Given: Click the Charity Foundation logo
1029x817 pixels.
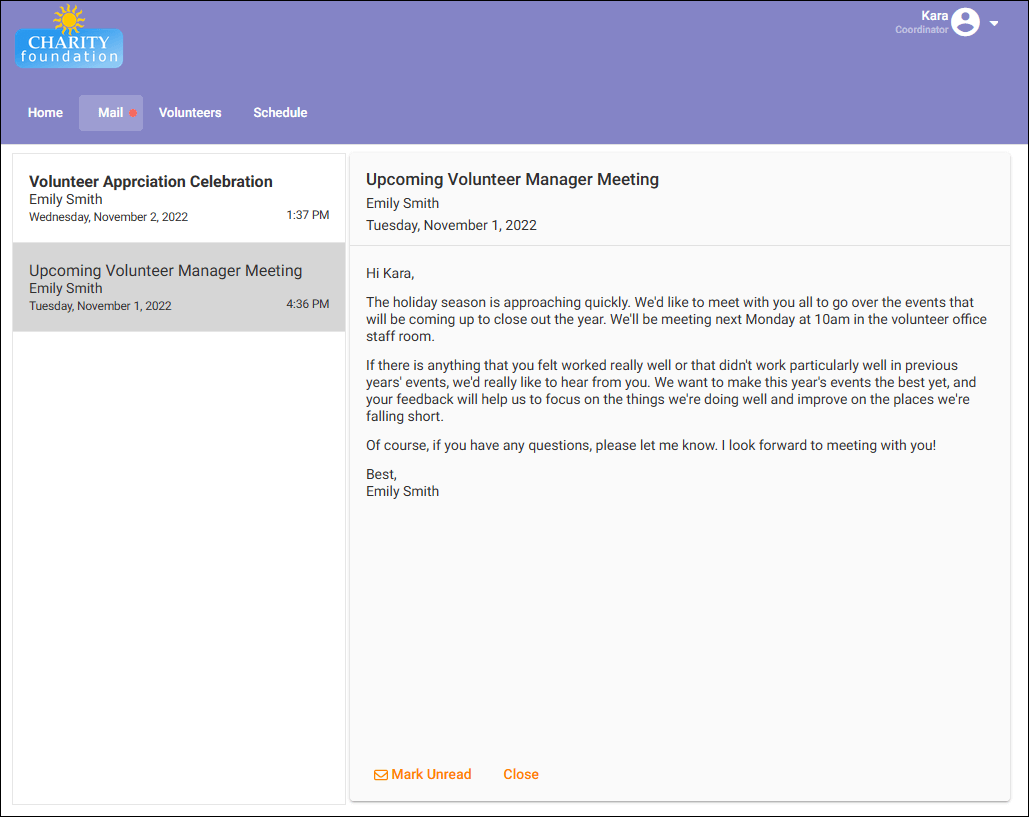Looking at the screenshot, I should 69,48.
